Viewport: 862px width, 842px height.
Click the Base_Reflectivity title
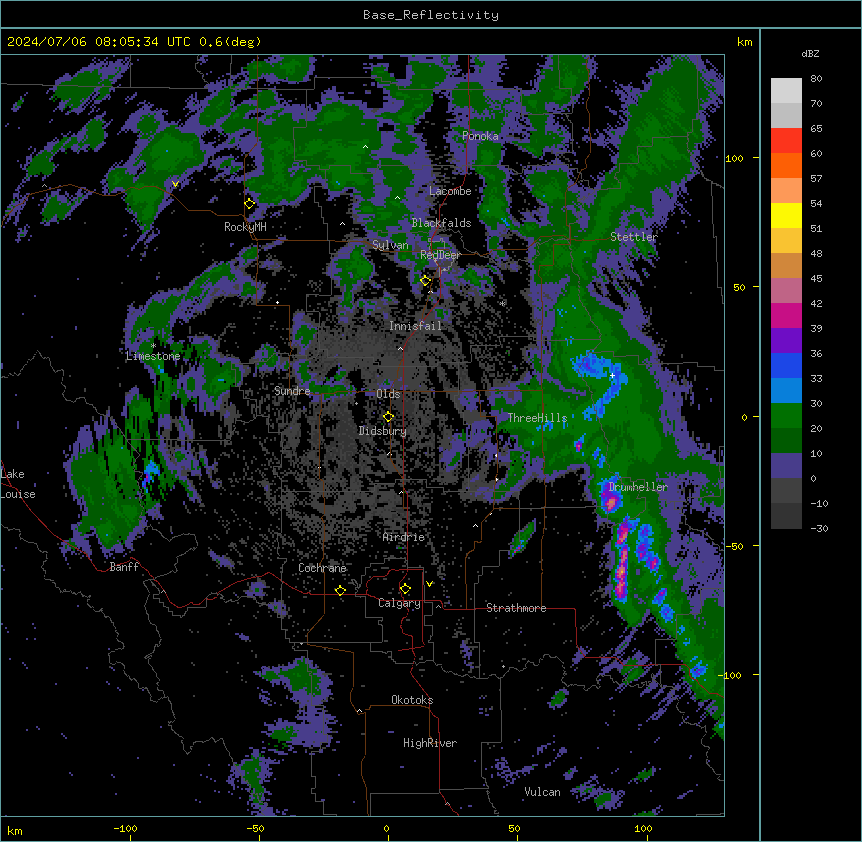(x=431, y=15)
